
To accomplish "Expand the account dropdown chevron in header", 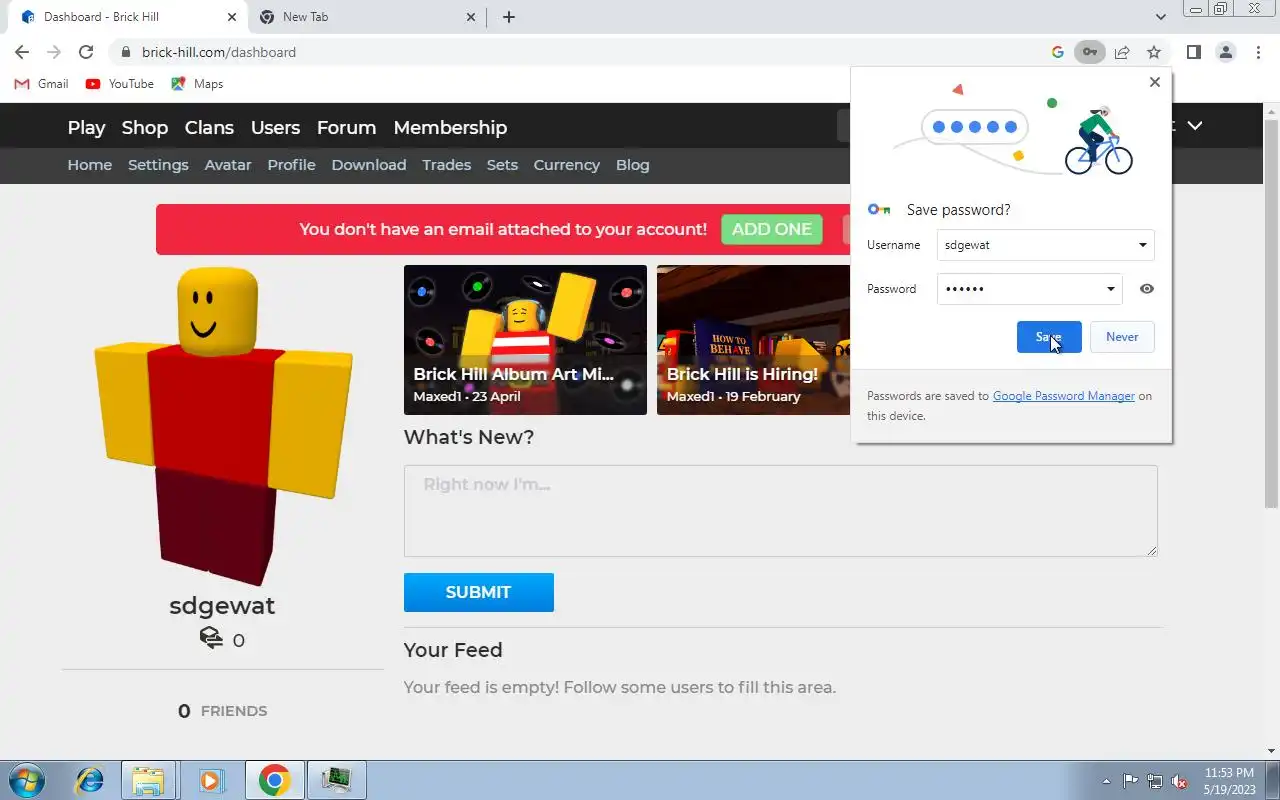I will click(x=1194, y=126).
